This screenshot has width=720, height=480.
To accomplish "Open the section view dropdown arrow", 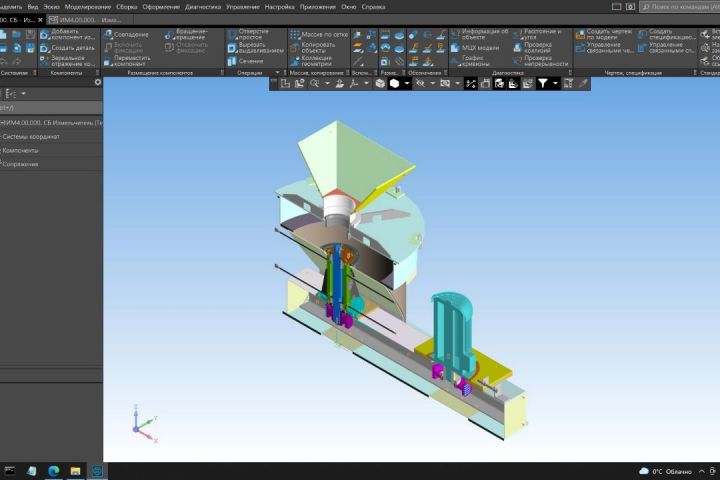I will pos(457,84).
